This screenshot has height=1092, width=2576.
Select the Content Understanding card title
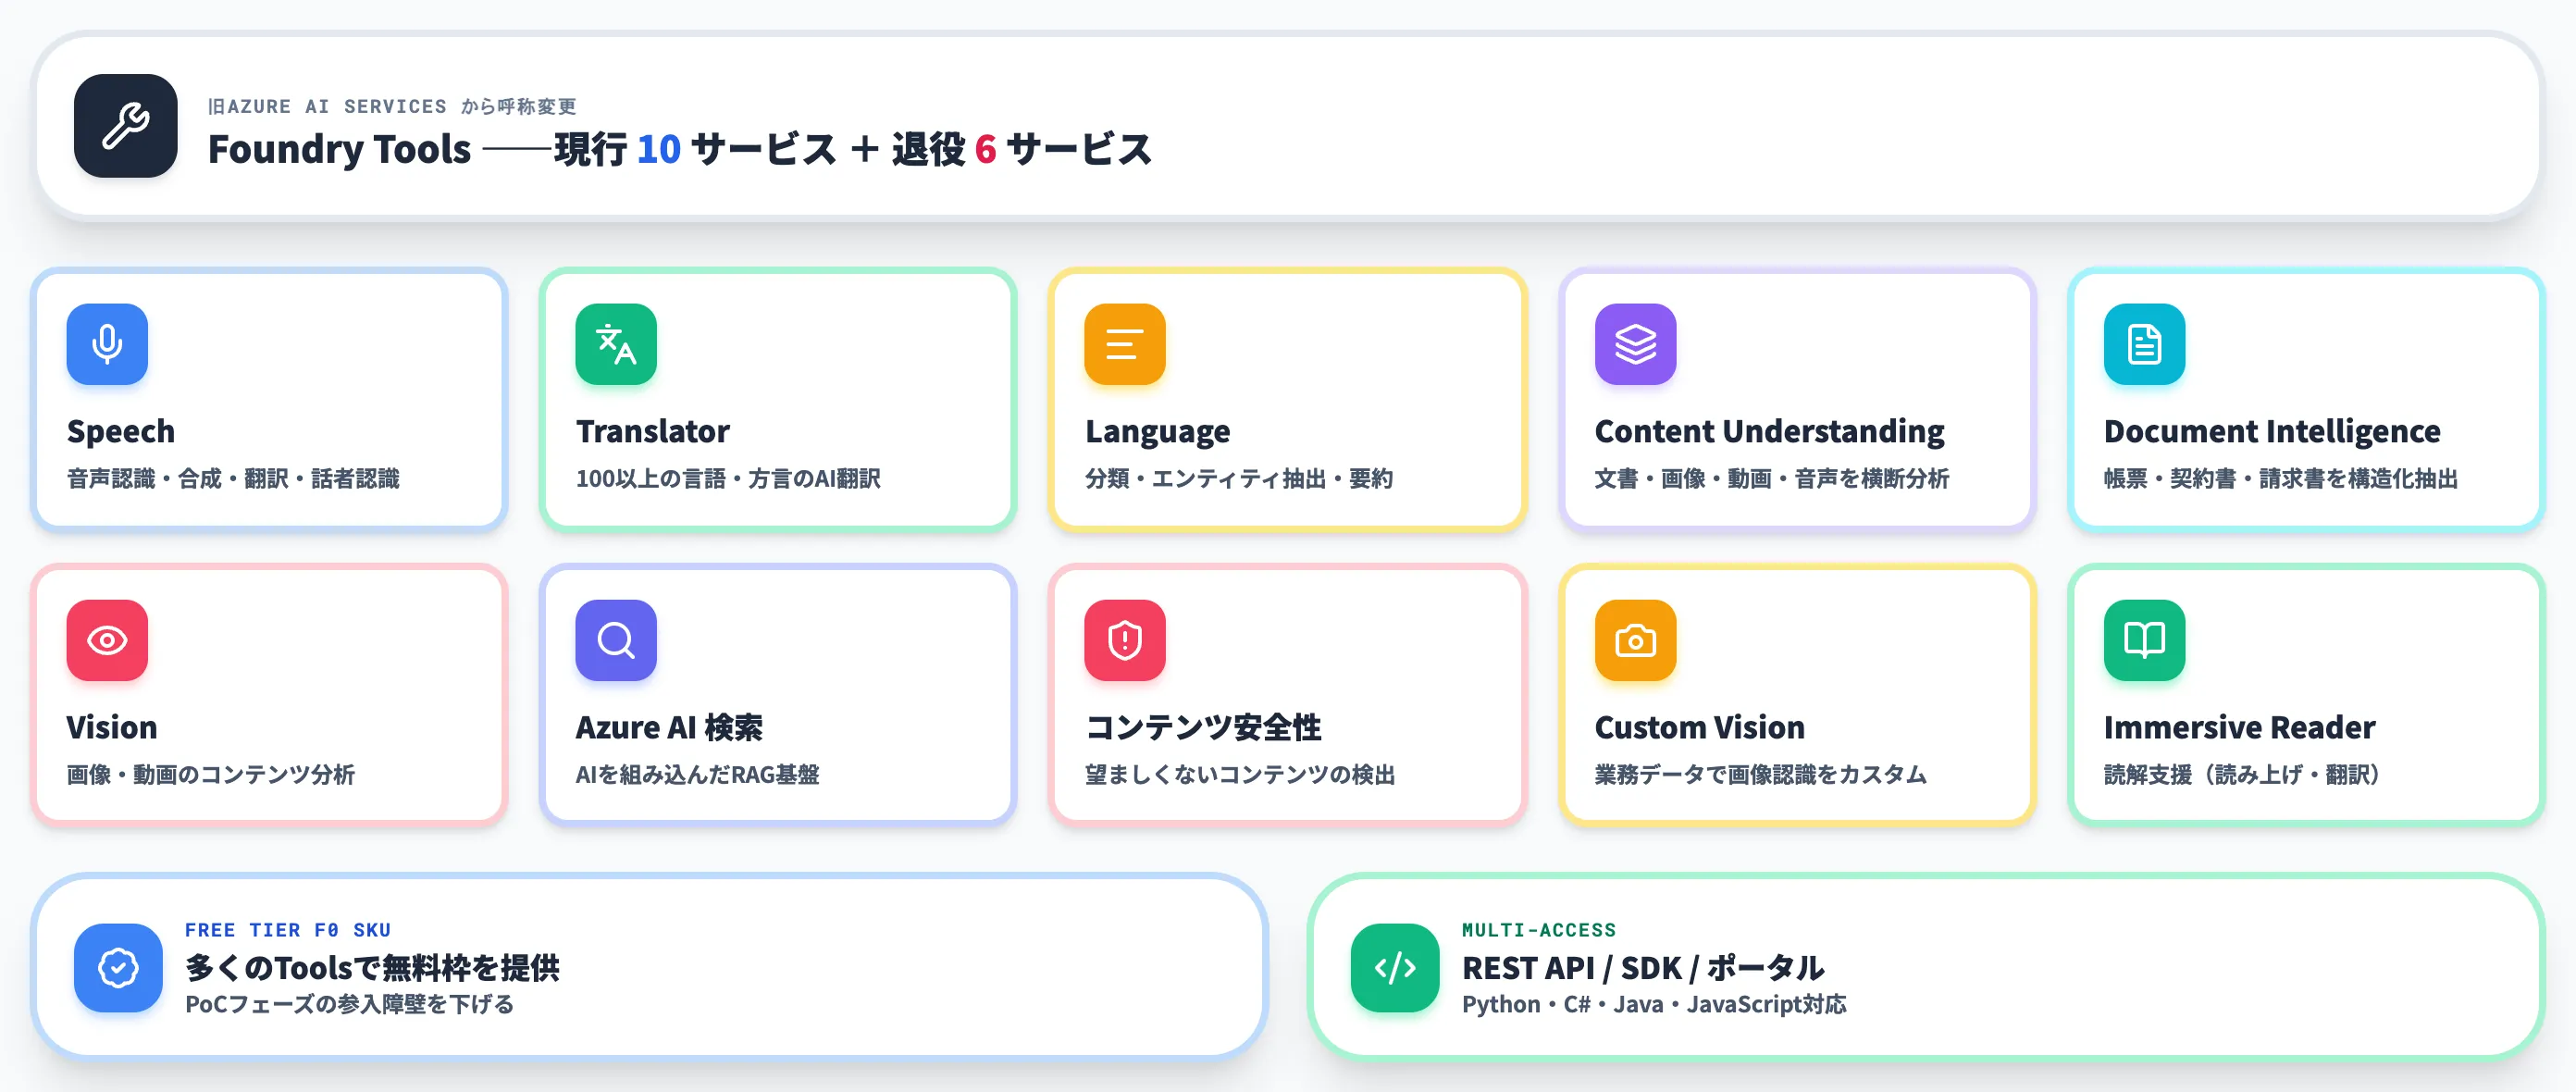point(1769,431)
